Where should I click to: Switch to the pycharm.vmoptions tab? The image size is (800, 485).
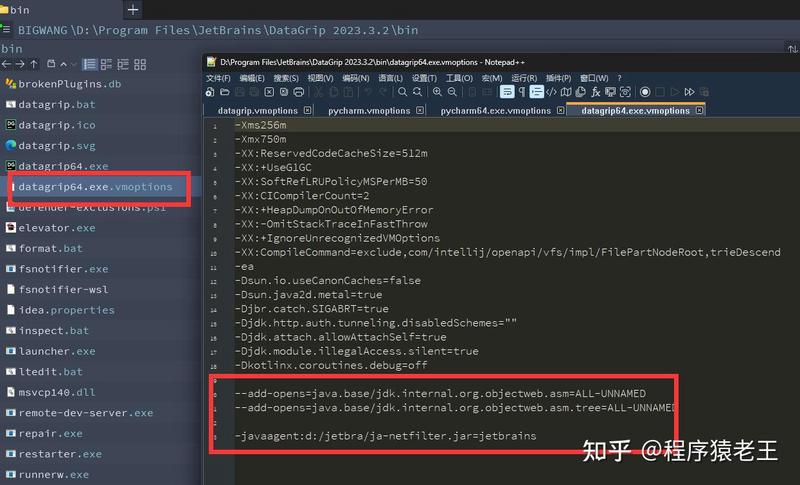coord(369,111)
